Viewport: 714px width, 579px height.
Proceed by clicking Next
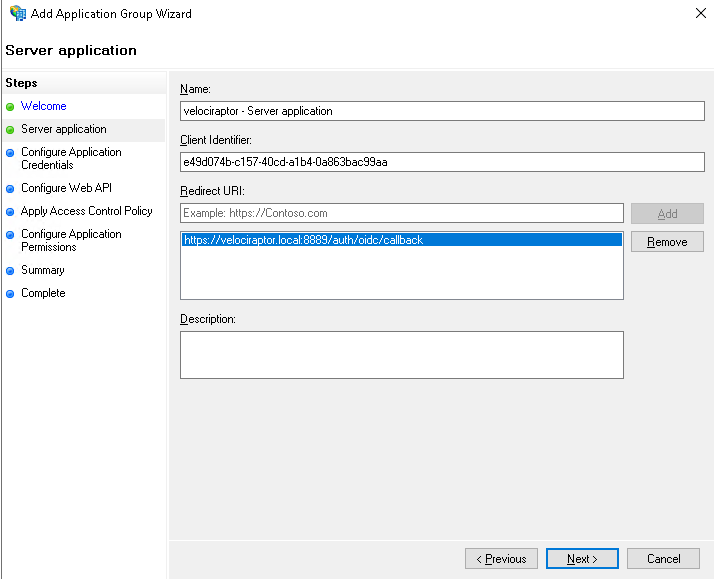582,559
